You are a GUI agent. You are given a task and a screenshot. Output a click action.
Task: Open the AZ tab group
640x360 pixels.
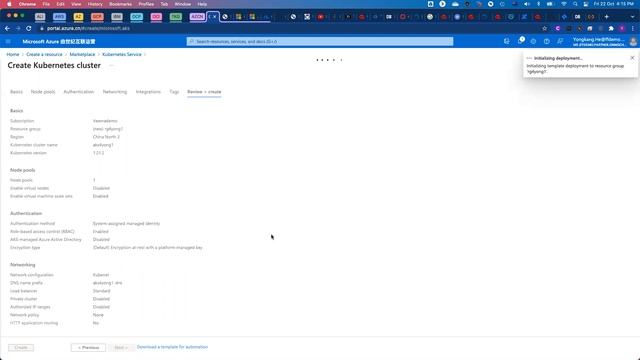point(78,17)
